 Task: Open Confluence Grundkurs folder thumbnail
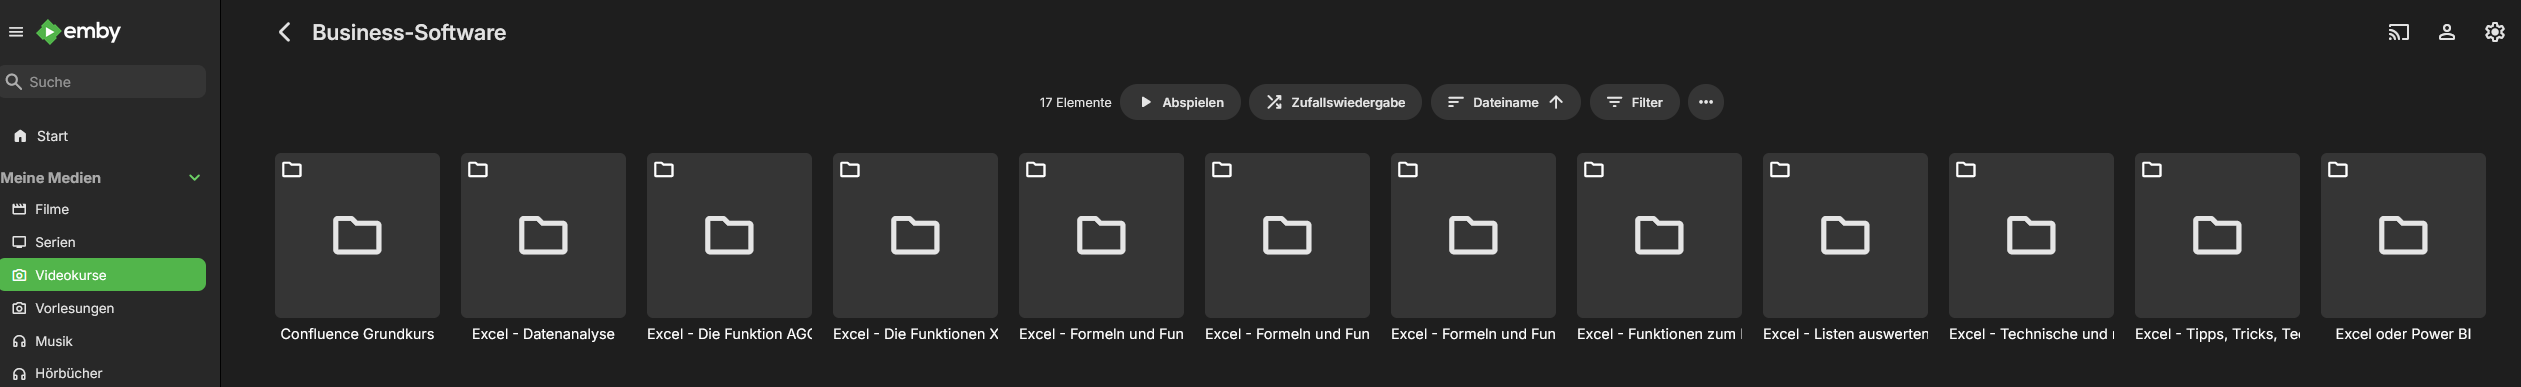(357, 235)
